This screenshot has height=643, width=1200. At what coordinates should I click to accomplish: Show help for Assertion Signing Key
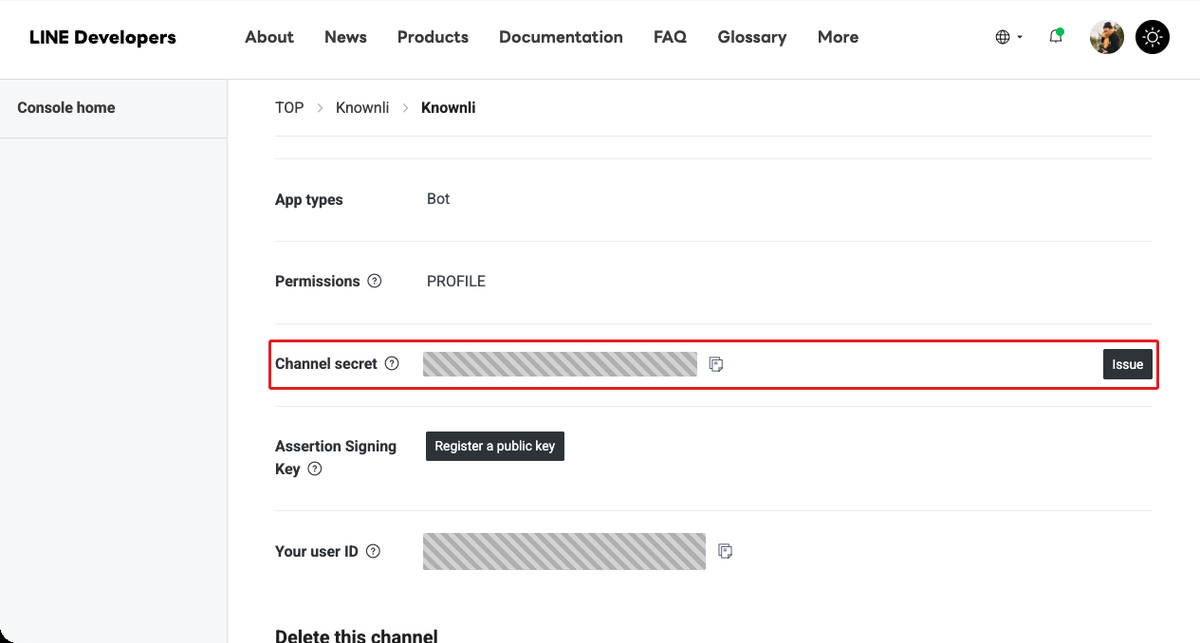tap(315, 469)
